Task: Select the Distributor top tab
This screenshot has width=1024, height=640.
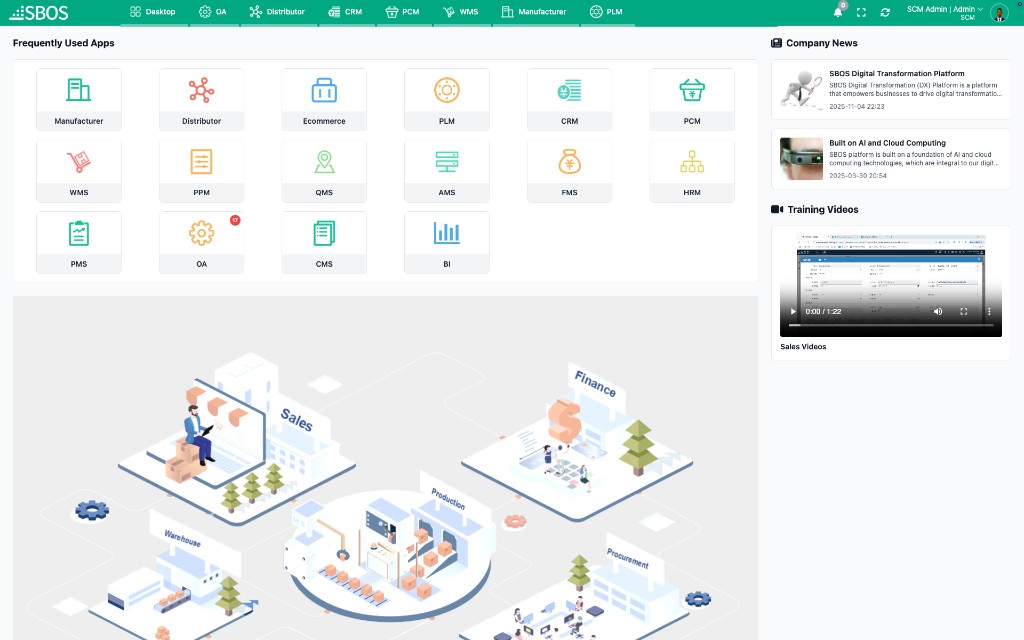Action: [x=278, y=12]
